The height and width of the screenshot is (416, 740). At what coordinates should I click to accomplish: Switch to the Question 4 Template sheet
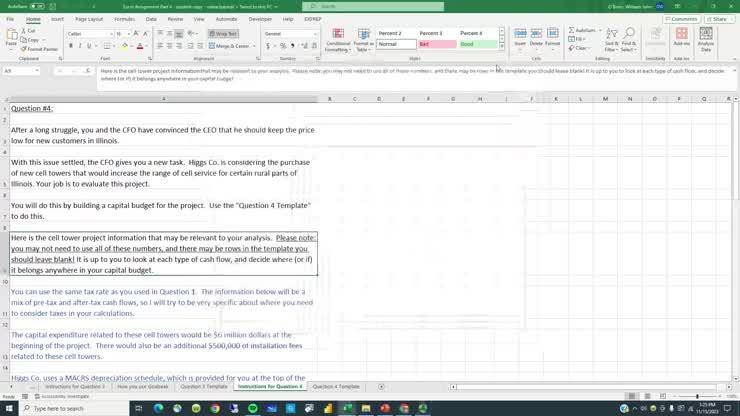click(x=336, y=386)
